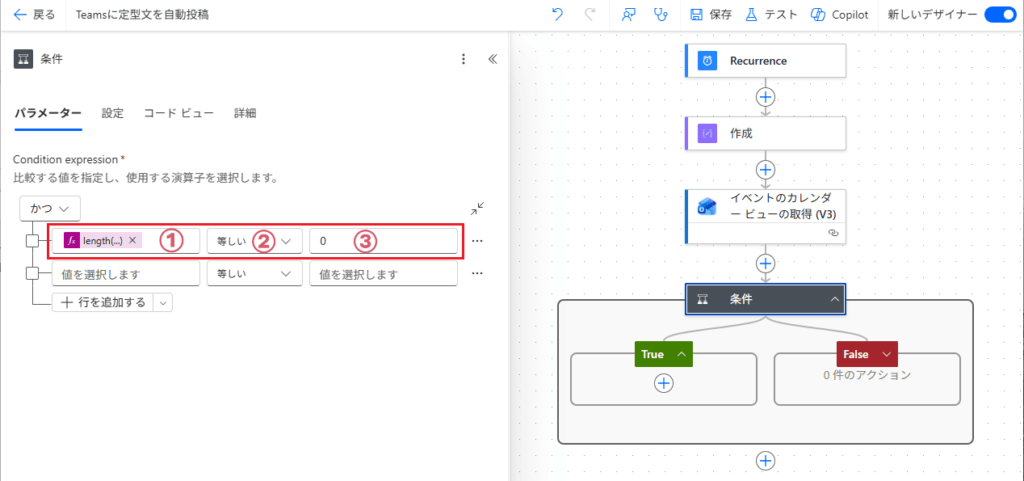The height and width of the screenshot is (481, 1024).
Task: Click the 保存 save button
Action: pos(711,15)
